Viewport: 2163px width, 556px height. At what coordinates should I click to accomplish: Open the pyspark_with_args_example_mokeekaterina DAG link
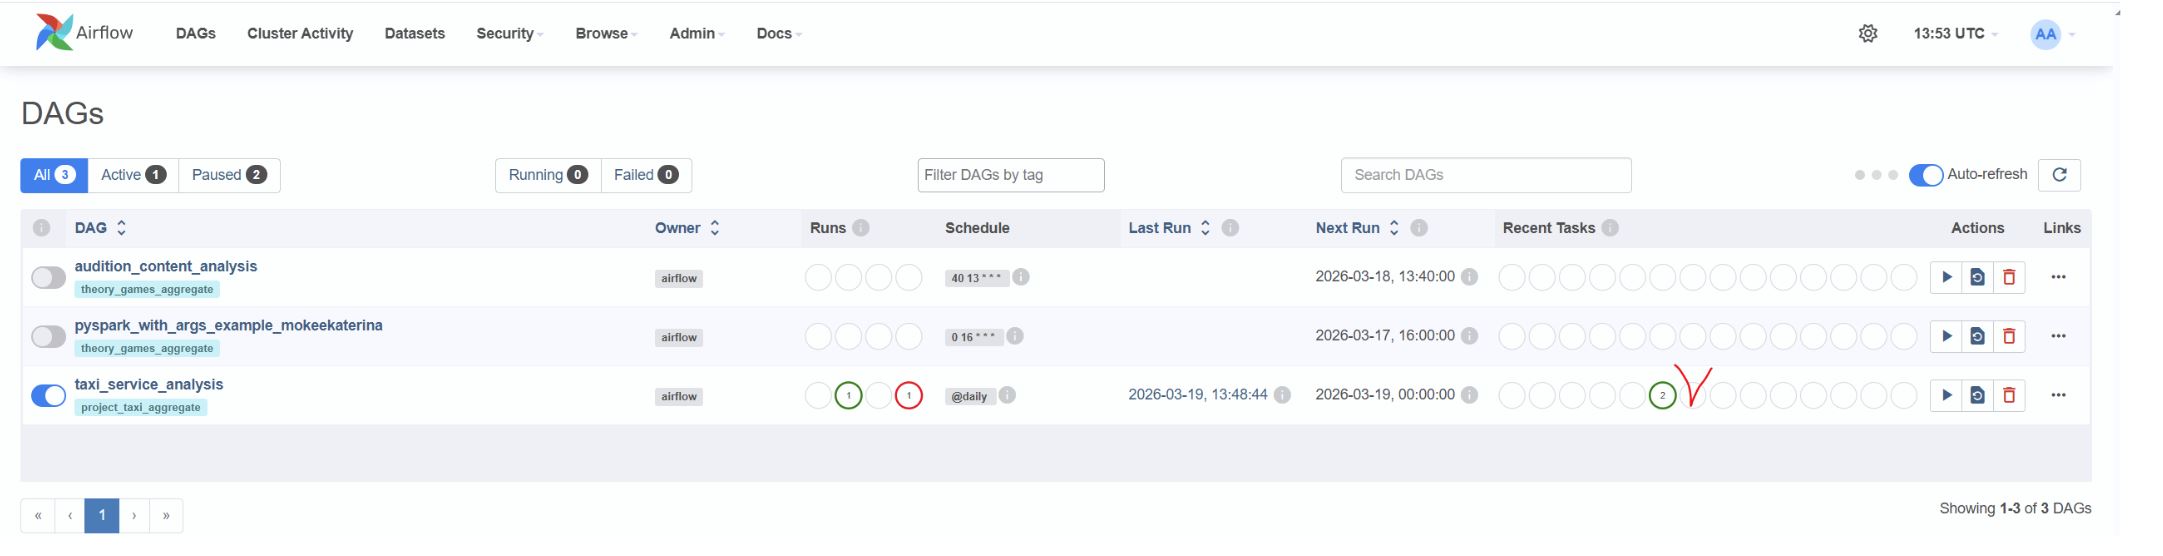tap(228, 325)
